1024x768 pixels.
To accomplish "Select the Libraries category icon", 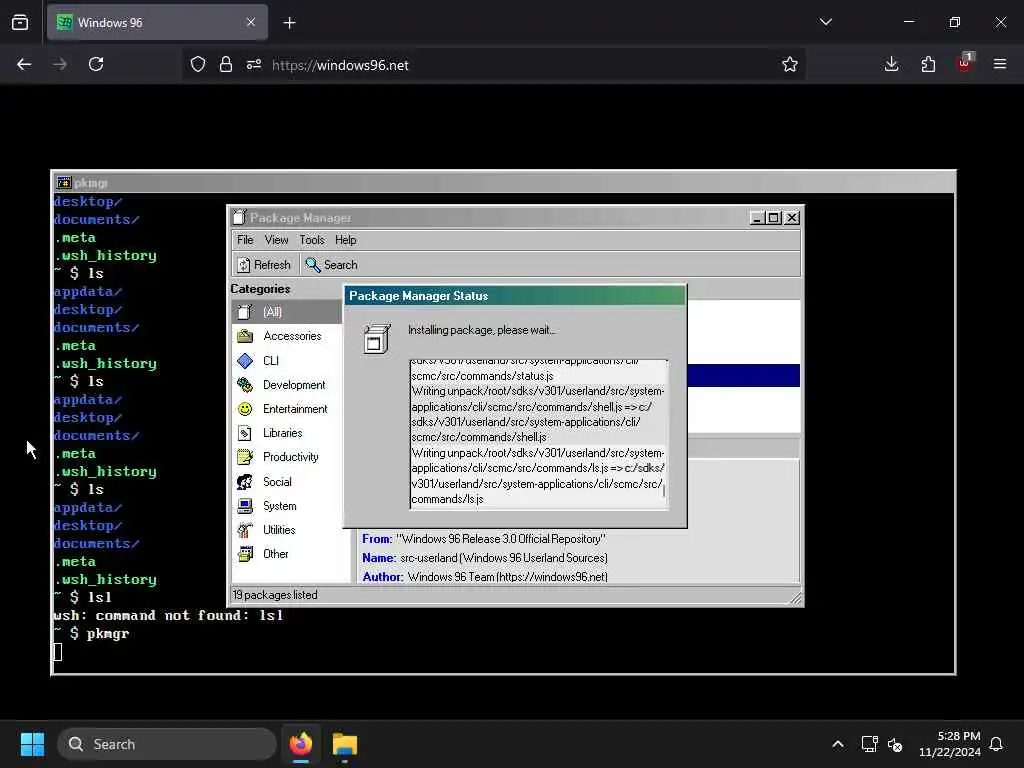I will [x=245, y=433].
